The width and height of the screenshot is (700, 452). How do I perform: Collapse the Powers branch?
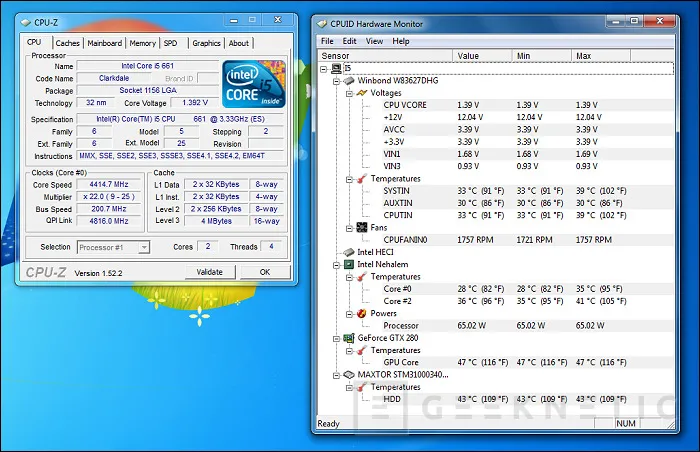coord(350,314)
